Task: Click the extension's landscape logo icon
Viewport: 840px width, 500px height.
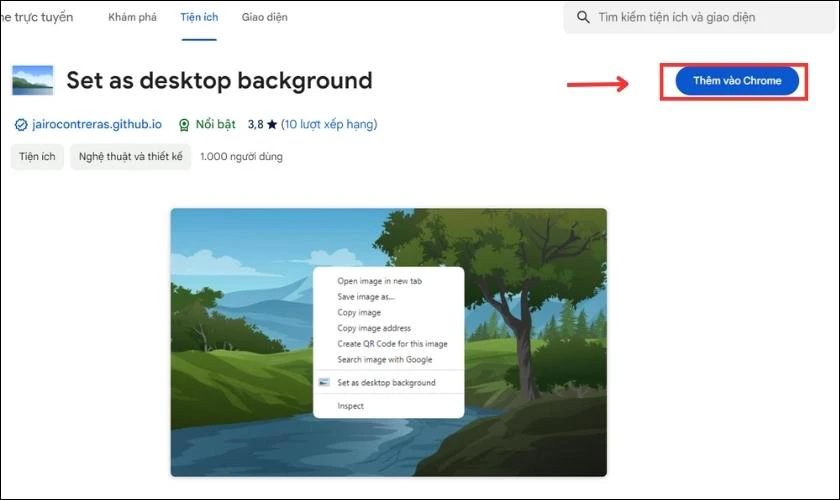Action: (33, 80)
